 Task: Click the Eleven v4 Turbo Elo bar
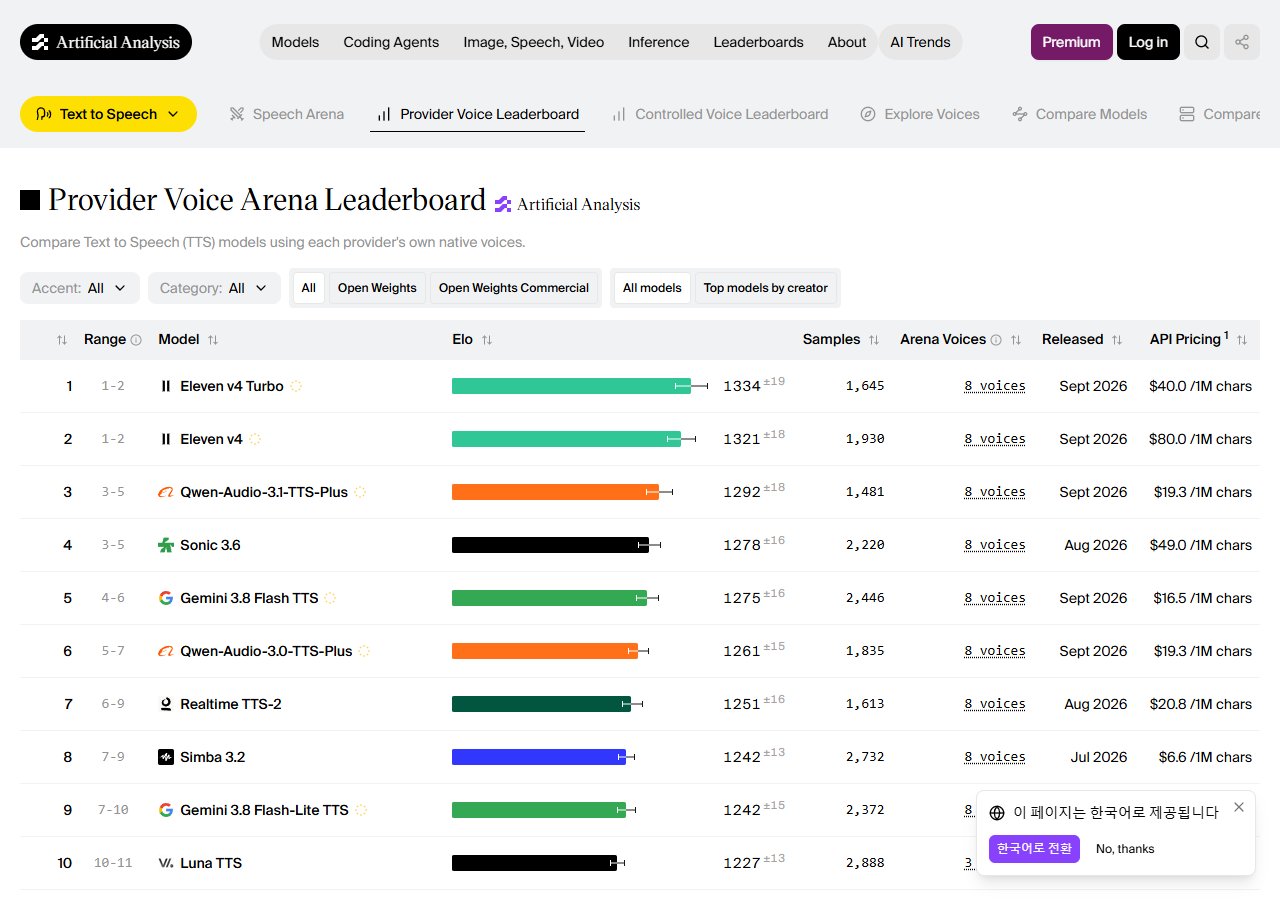point(571,386)
